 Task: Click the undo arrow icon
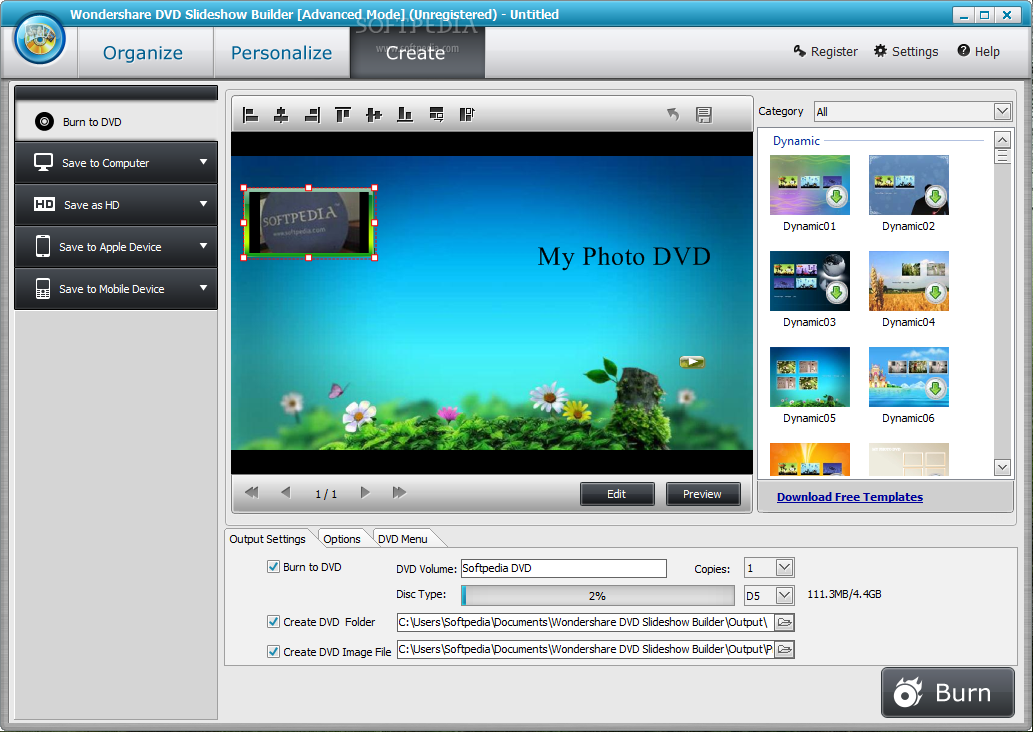coord(673,115)
